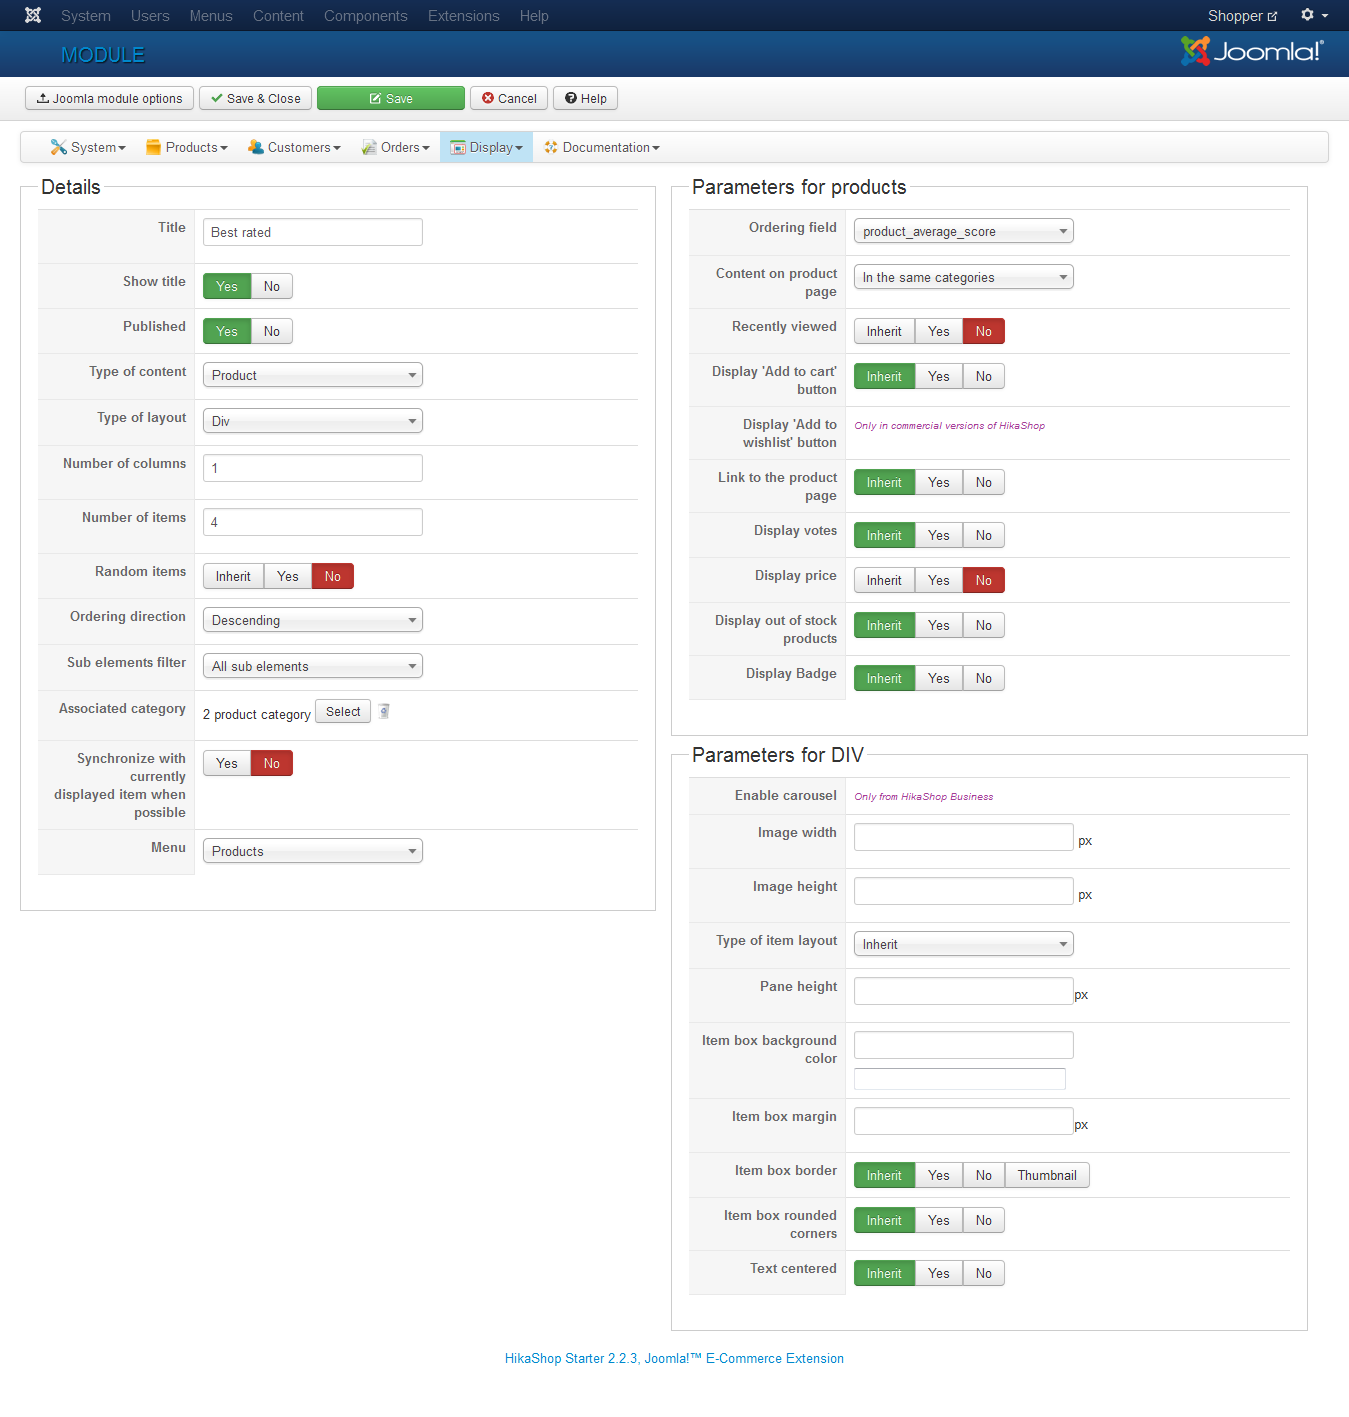Open Ordering direction dropdown

(x=313, y=620)
